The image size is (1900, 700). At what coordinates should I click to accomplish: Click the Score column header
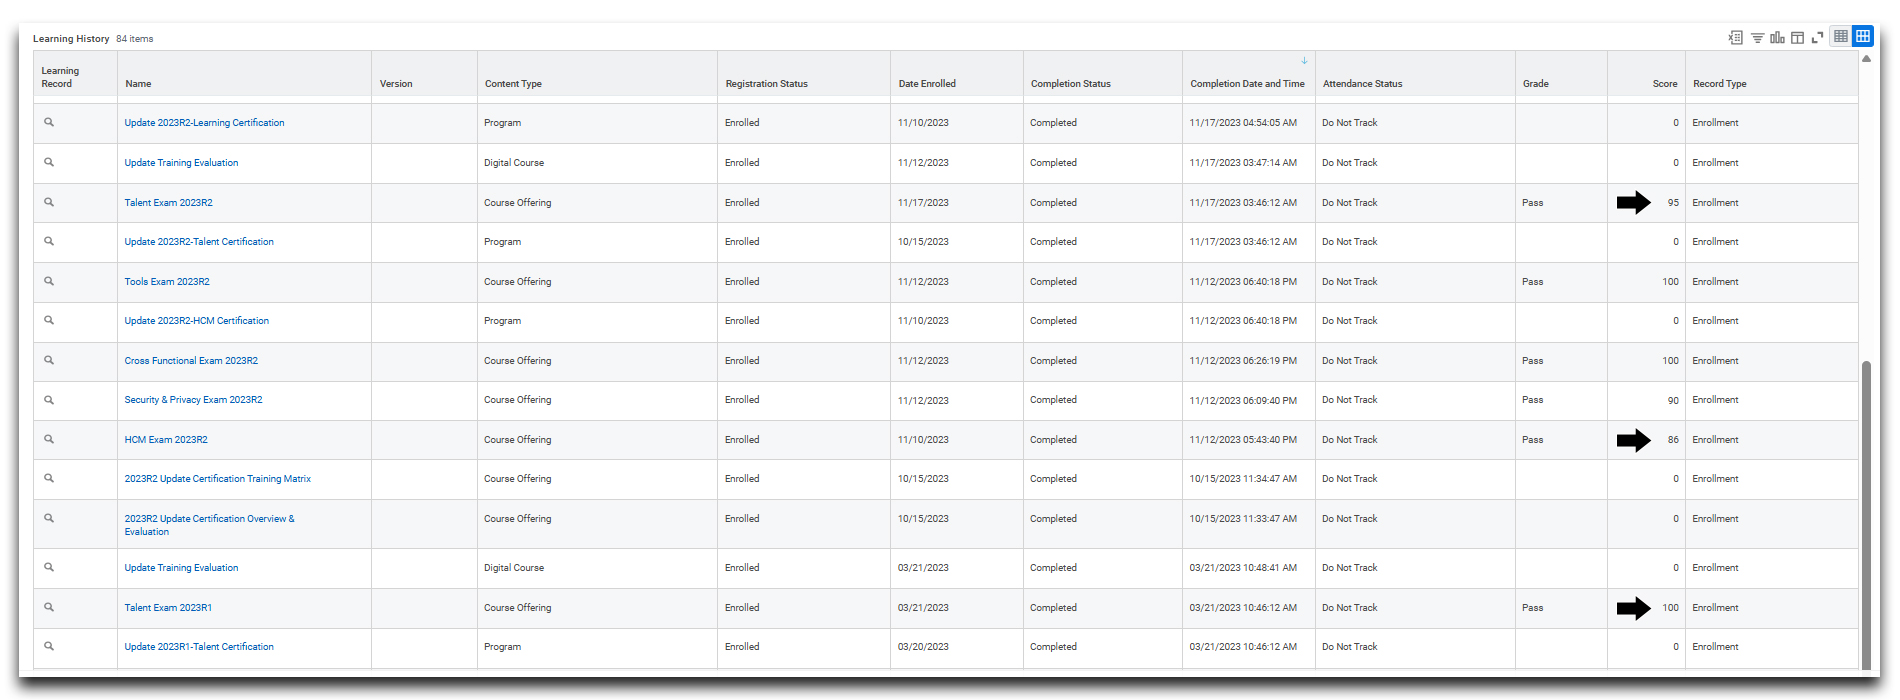point(1664,84)
